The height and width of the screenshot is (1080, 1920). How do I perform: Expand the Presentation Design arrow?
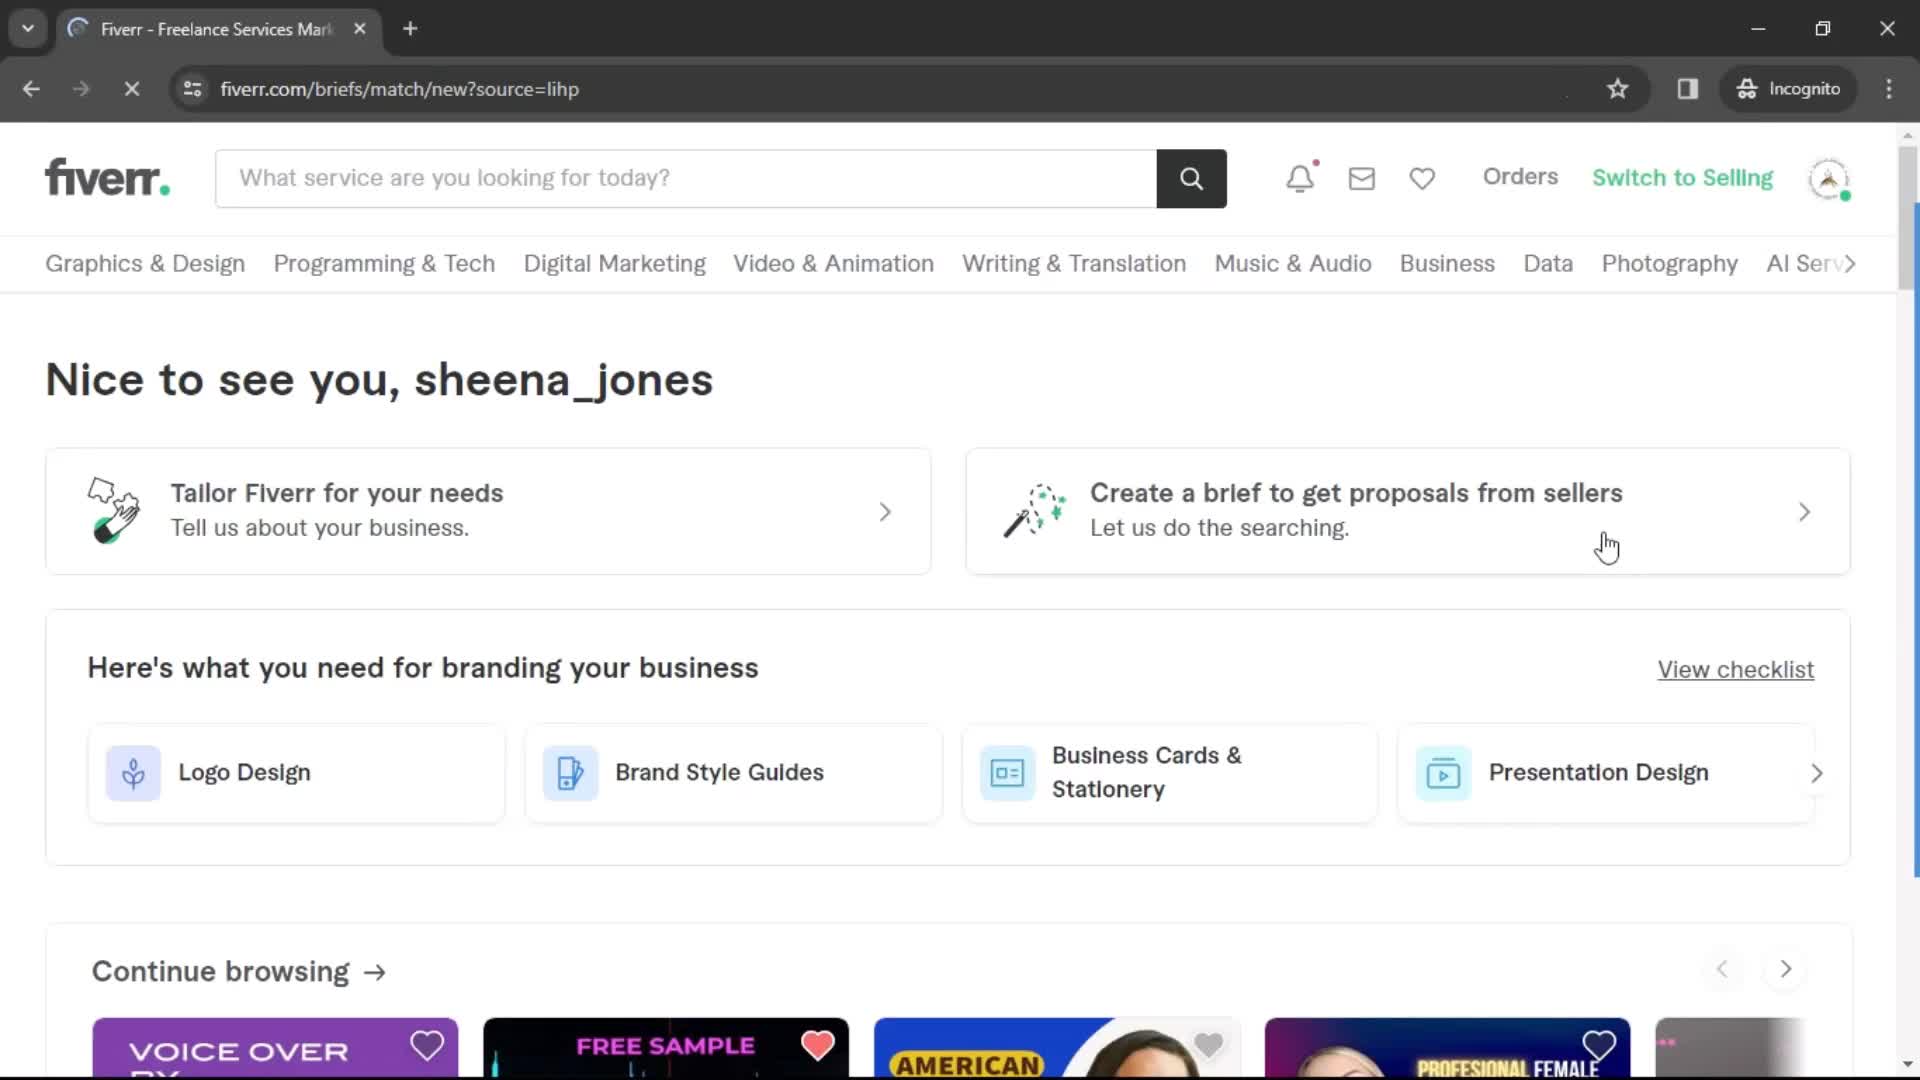click(1818, 771)
